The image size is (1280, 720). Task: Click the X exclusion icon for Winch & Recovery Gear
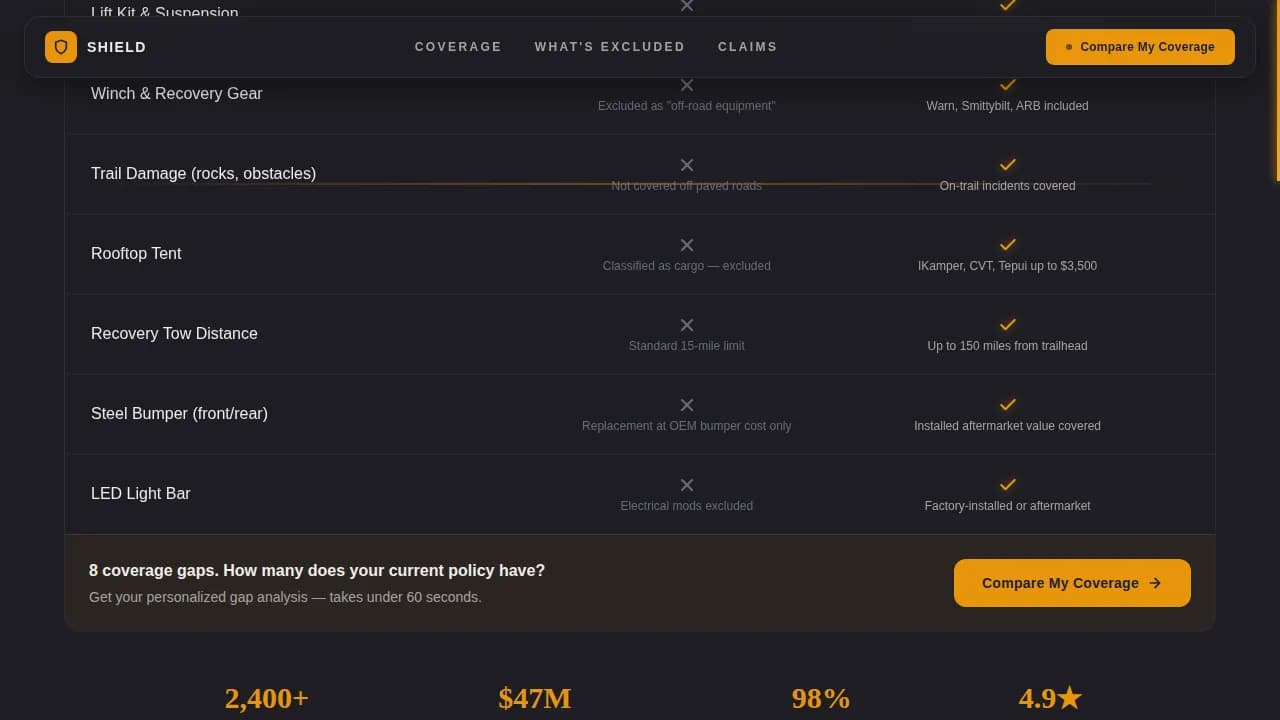pos(687,85)
